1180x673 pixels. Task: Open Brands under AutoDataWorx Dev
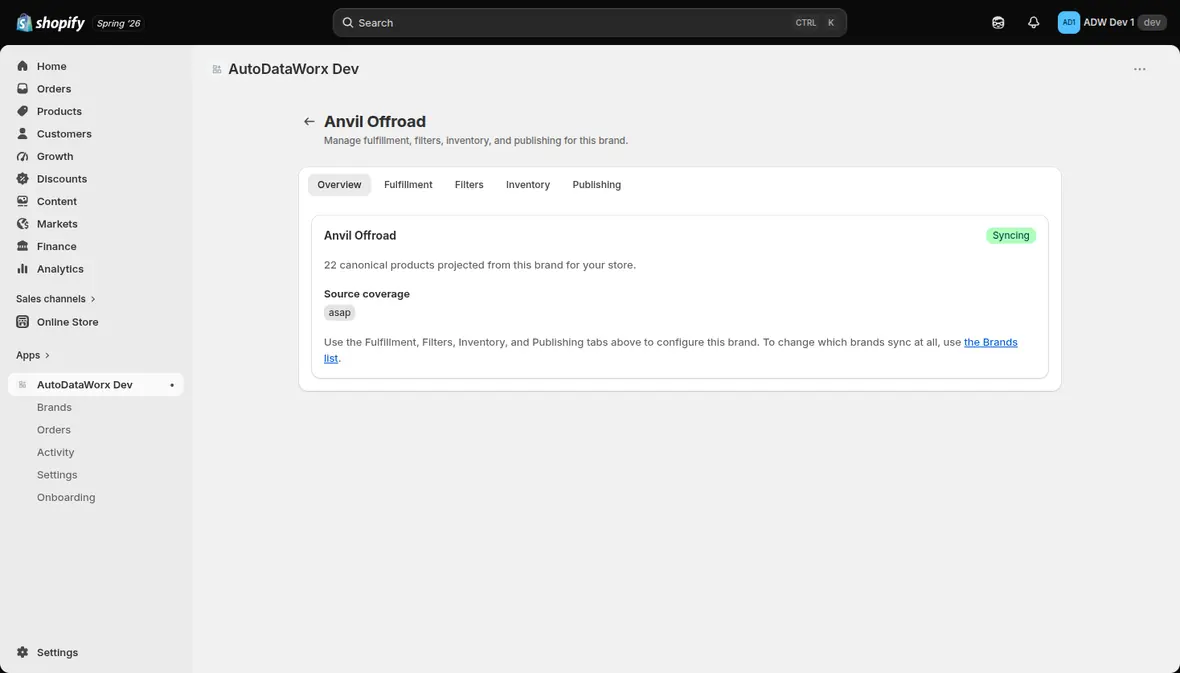54,407
